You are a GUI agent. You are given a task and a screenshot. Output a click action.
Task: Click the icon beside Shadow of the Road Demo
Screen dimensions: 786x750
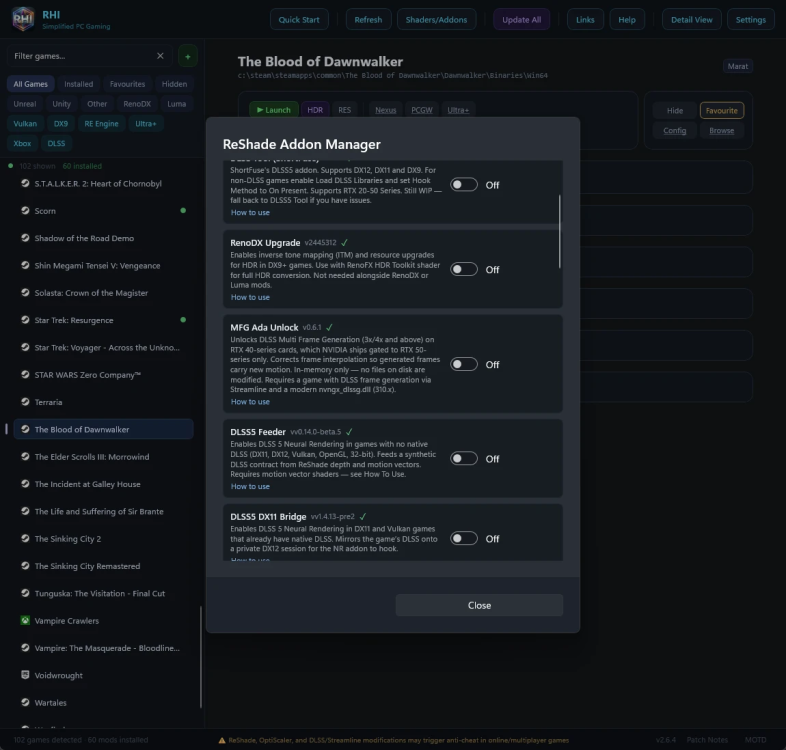click(x=25, y=238)
